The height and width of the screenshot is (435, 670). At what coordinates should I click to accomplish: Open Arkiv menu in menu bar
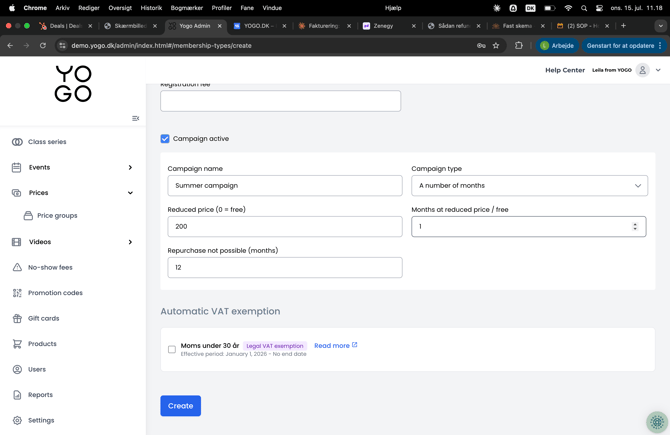pos(62,8)
